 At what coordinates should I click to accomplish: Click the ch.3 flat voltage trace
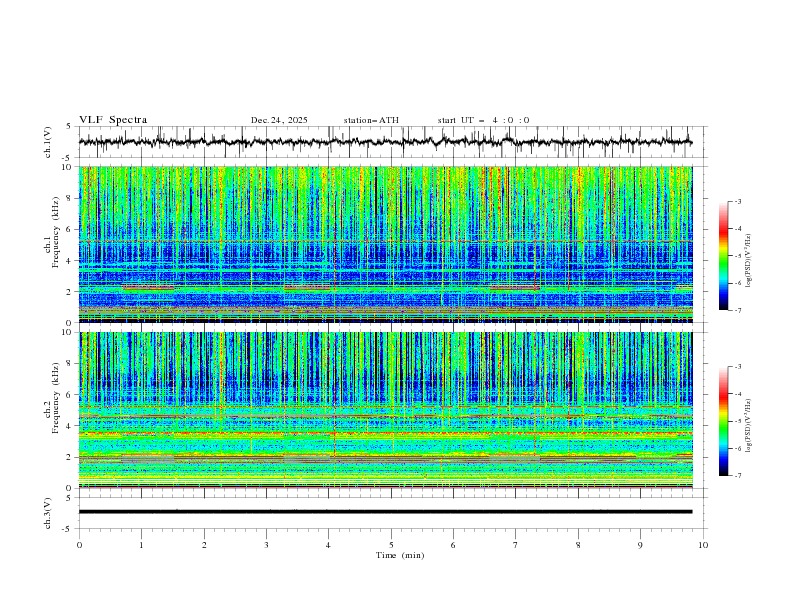(x=385, y=512)
